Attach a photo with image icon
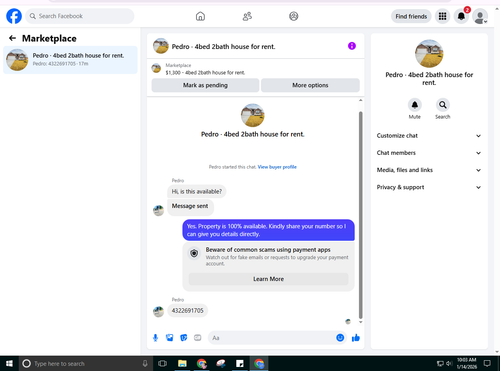The width and height of the screenshot is (500, 371). 170,338
